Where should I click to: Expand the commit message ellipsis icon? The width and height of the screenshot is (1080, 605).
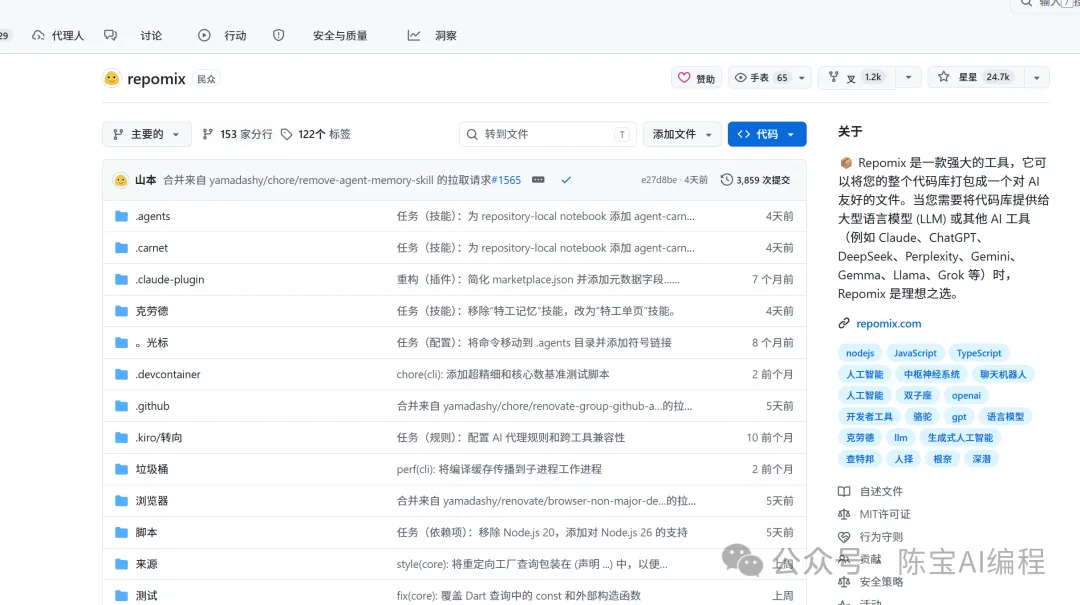click(538, 180)
